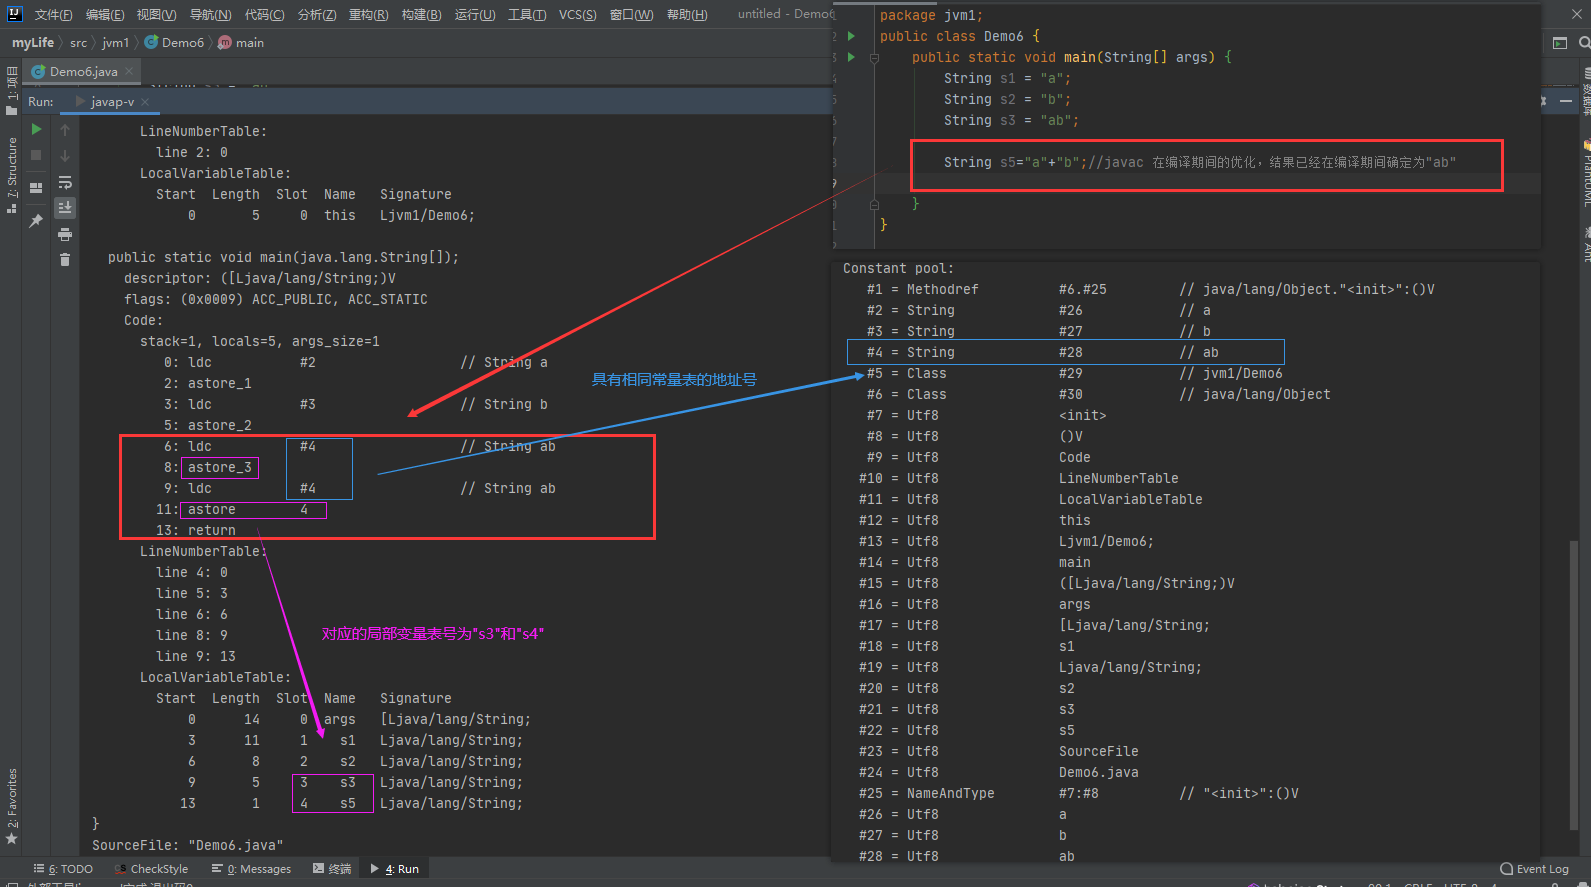Open the Structure tool window from left sidebar
Screen dimensions: 1591x887
[x=11, y=175]
